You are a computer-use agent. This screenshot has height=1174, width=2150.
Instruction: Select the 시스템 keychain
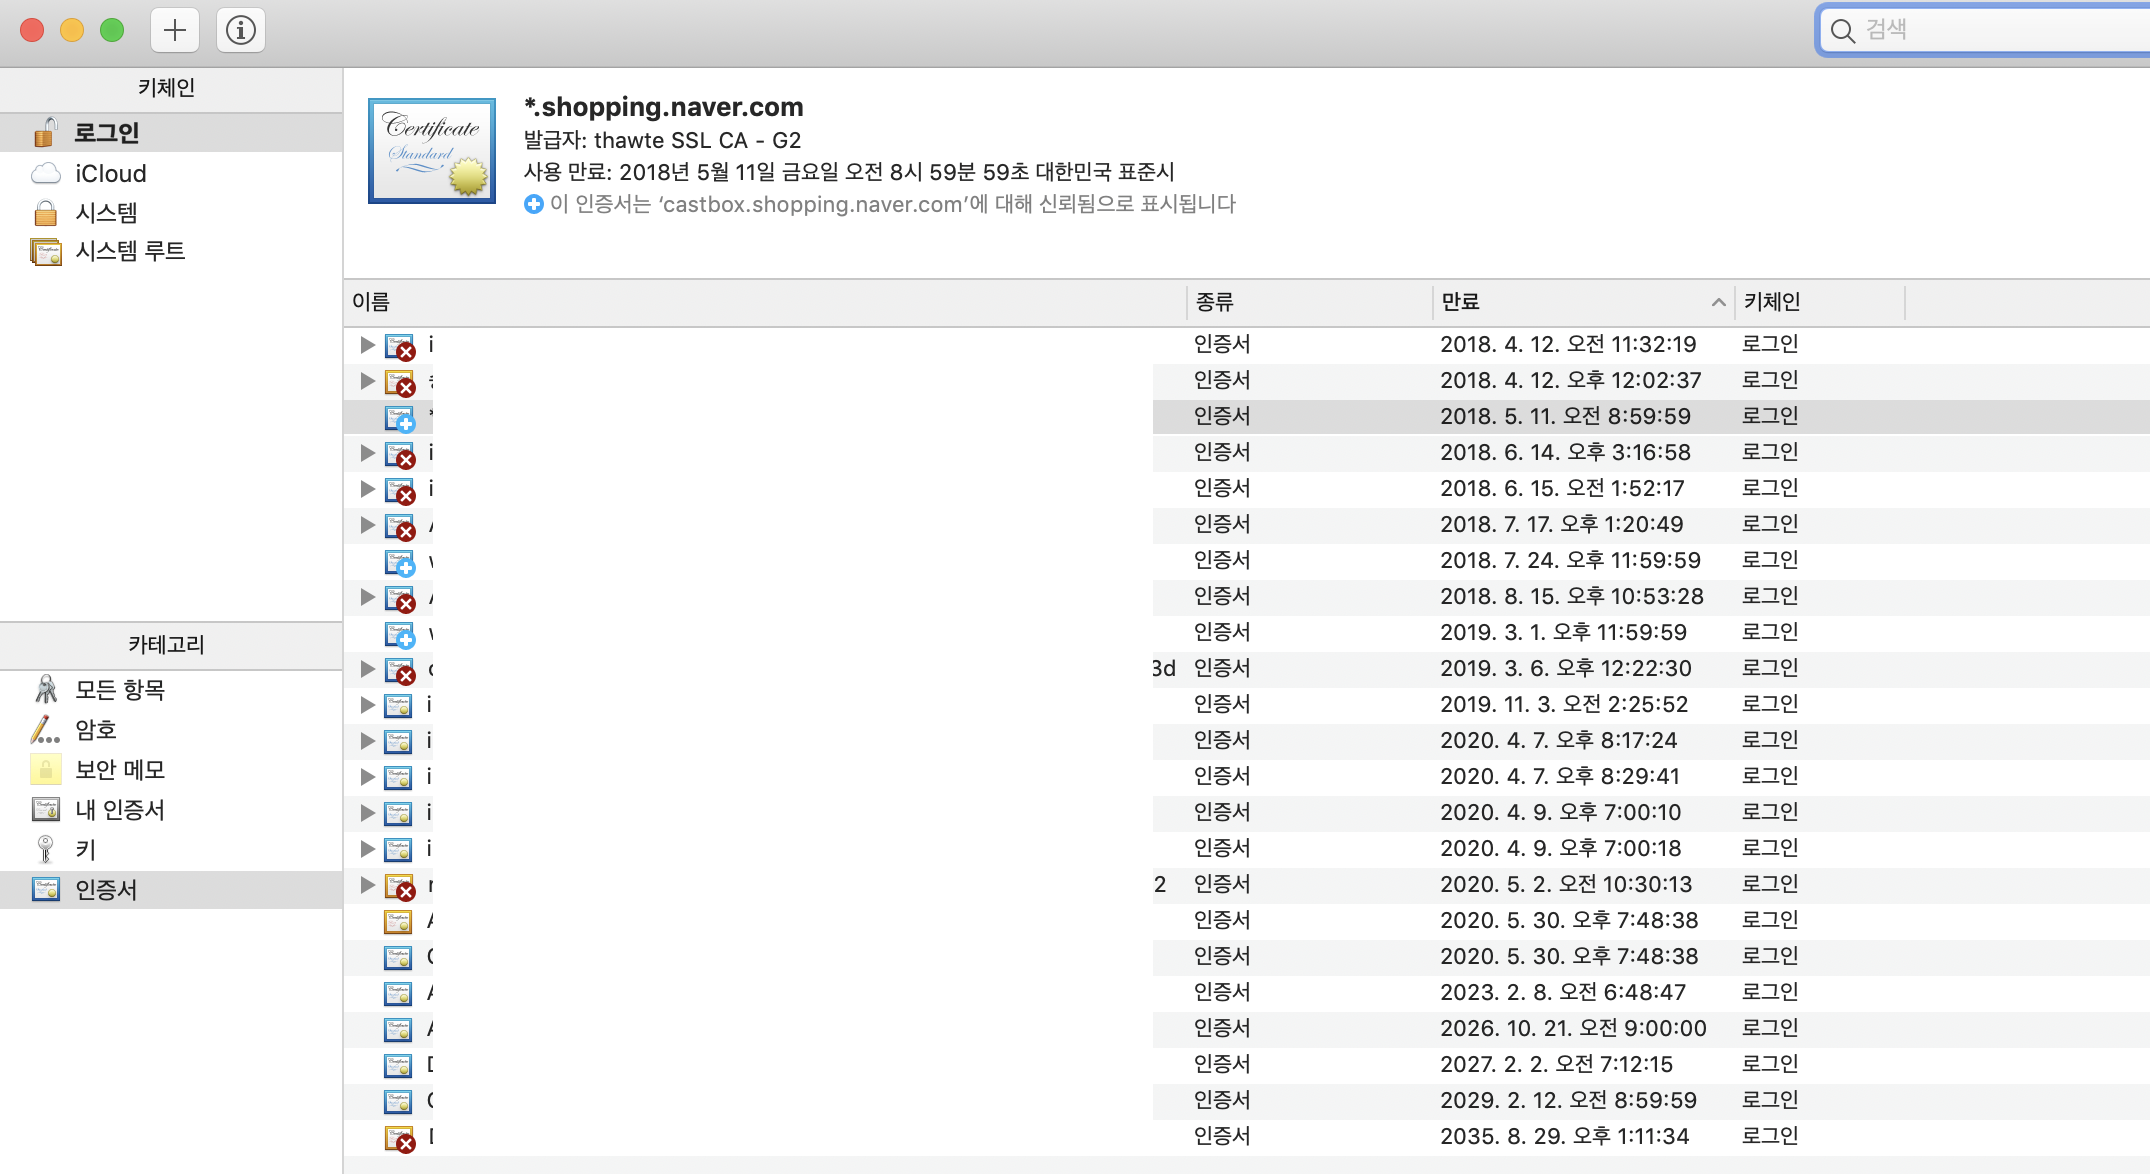click(106, 212)
